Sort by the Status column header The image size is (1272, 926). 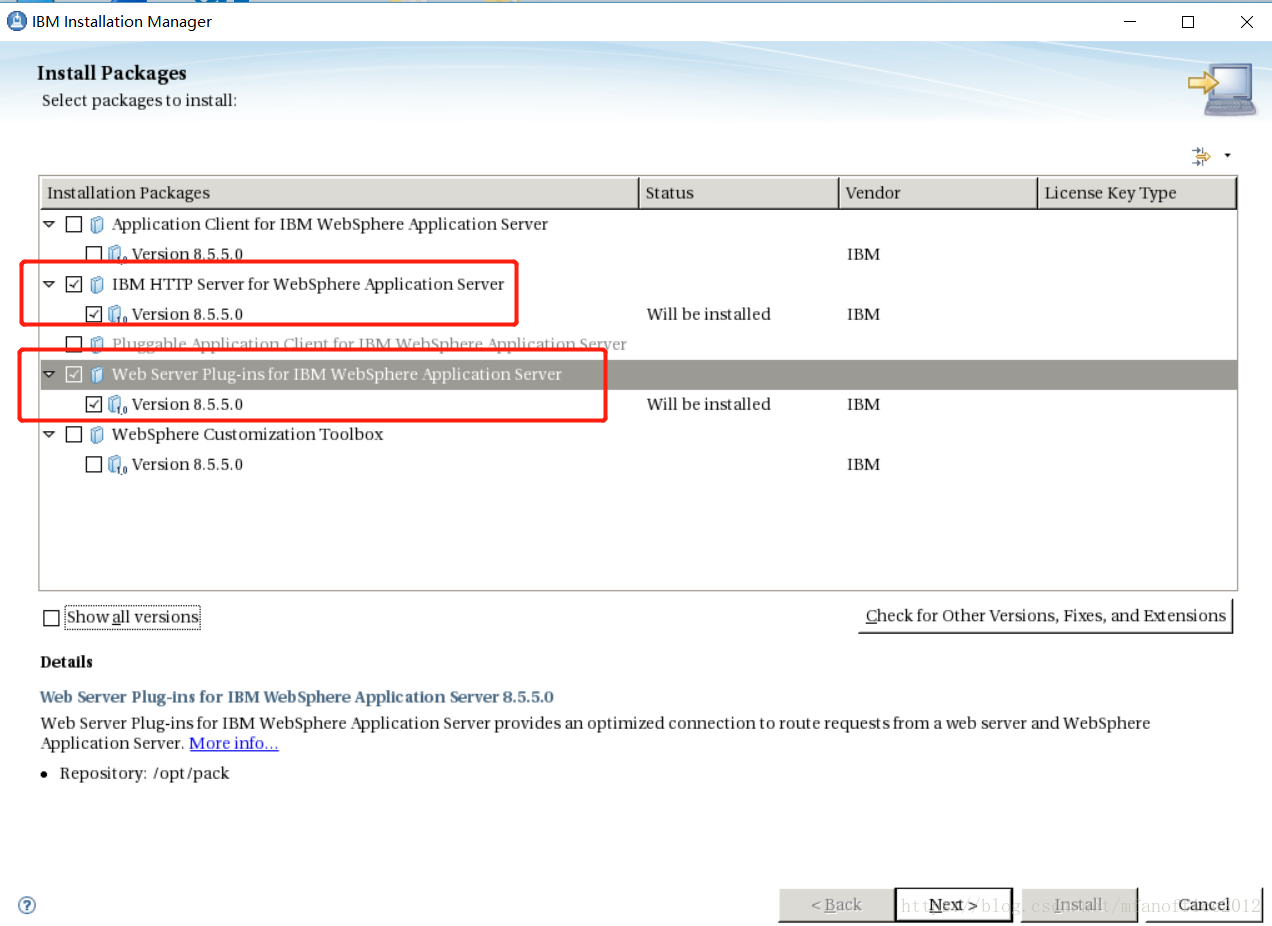point(739,193)
